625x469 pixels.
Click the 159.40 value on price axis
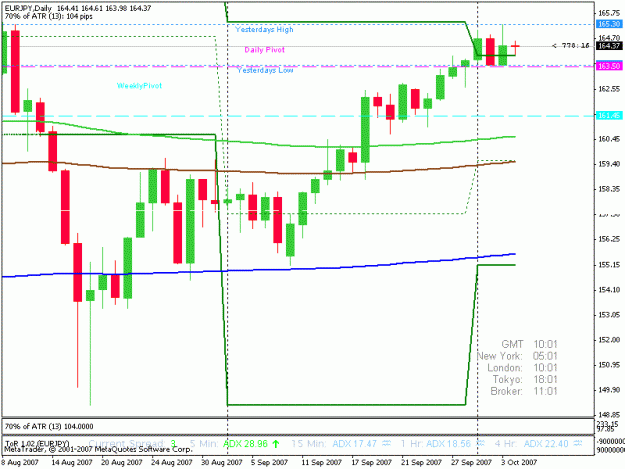609,164
